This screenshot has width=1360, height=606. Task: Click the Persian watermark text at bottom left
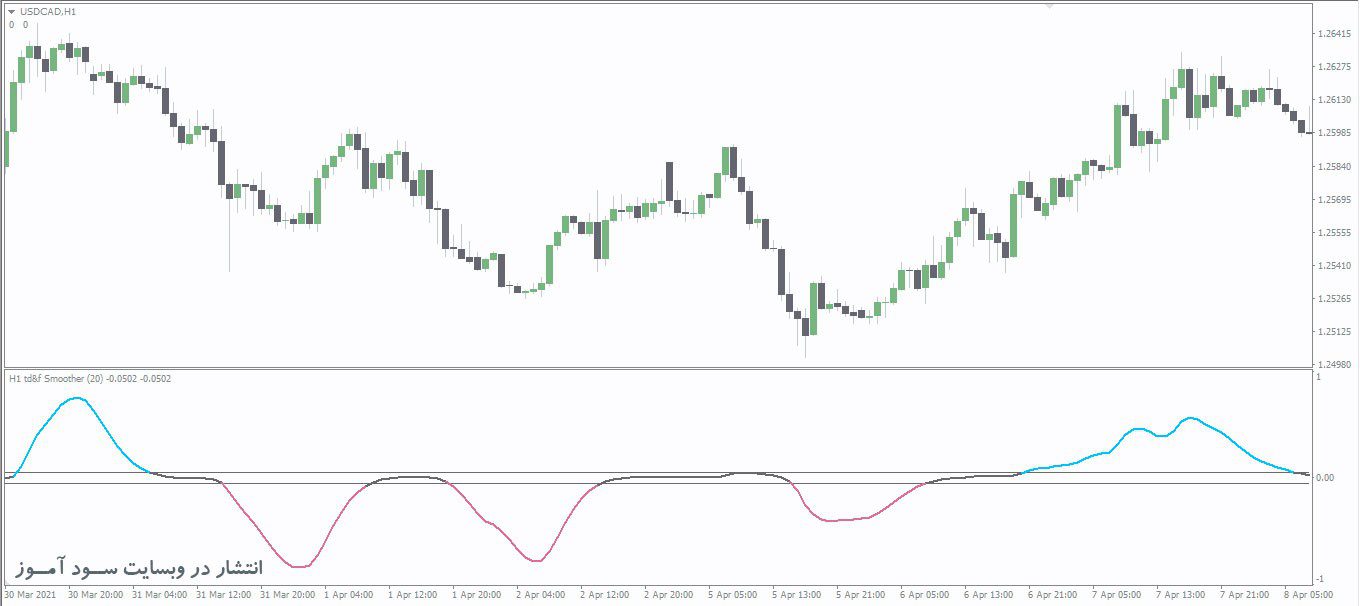[x=139, y=567]
